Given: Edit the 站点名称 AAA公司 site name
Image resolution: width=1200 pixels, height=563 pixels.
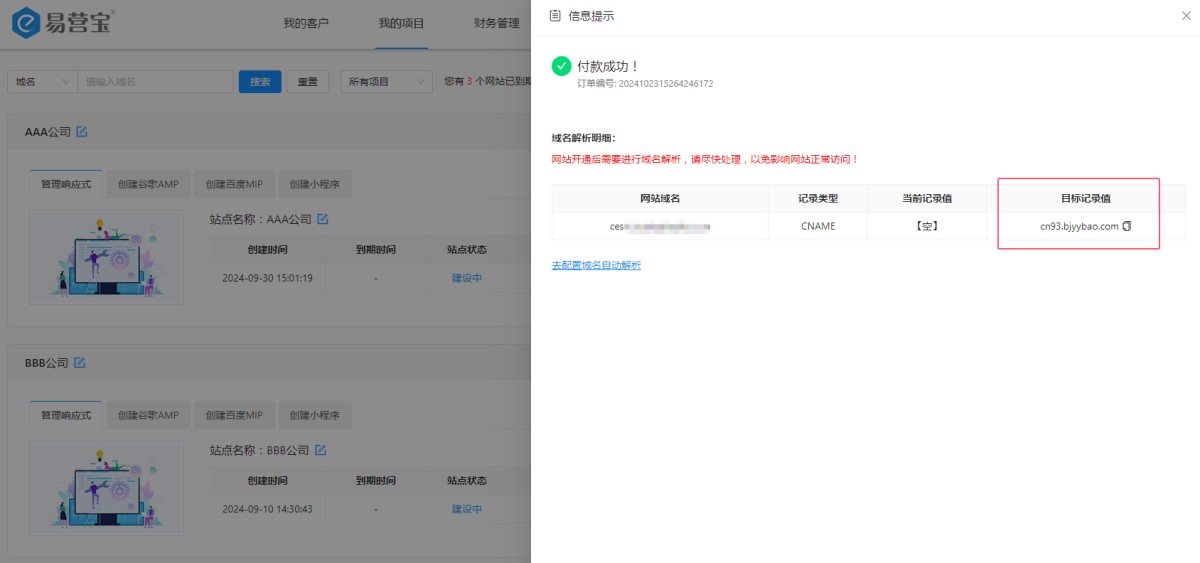Looking at the screenshot, I should point(322,219).
